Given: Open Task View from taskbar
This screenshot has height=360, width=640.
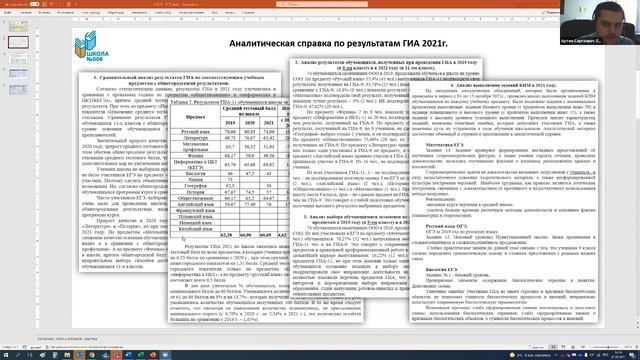Looking at the screenshot, I should click(30, 355).
